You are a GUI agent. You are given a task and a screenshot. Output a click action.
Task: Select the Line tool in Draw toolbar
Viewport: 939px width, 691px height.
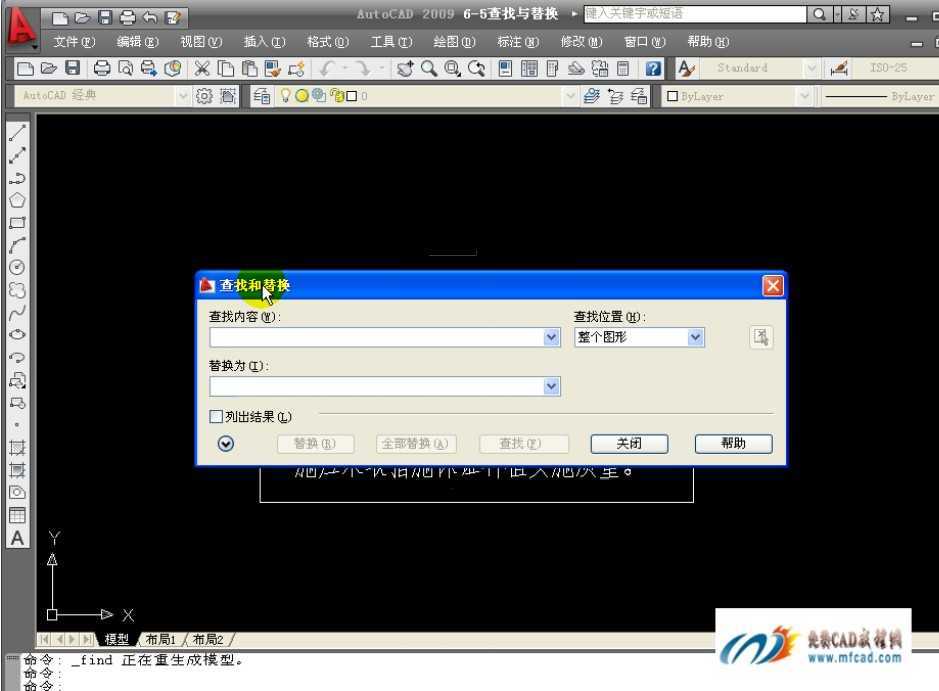pos(17,133)
